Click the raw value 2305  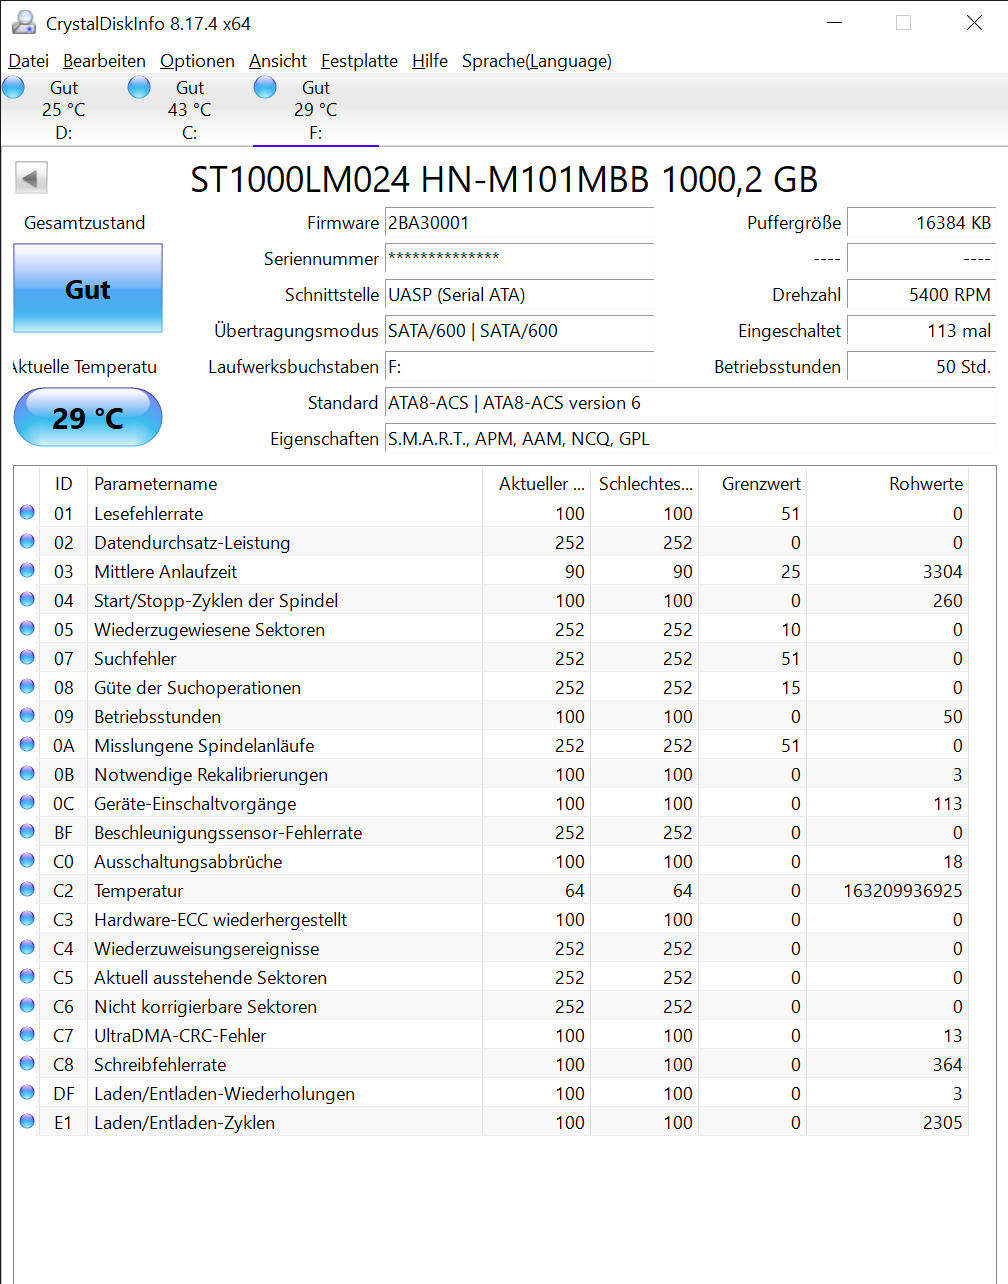click(x=943, y=1122)
